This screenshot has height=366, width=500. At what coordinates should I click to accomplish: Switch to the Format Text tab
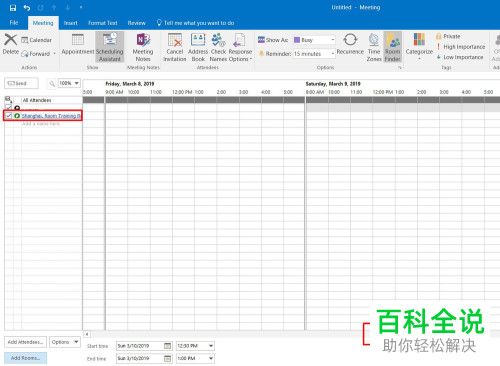pos(103,23)
